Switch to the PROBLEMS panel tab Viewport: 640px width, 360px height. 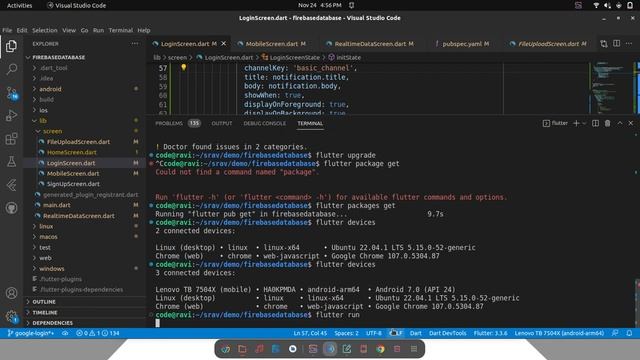pyautogui.click(x=169, y=123)
